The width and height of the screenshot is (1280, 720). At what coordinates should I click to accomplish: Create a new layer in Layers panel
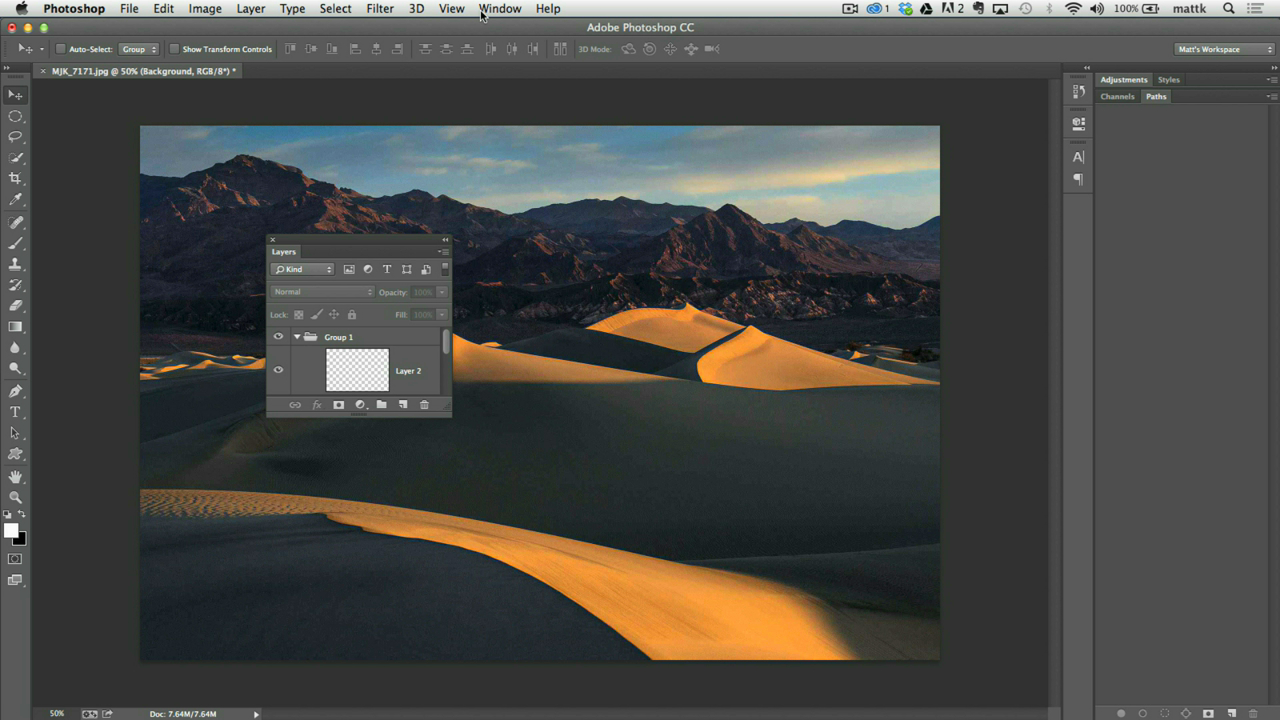click(403, 405)
